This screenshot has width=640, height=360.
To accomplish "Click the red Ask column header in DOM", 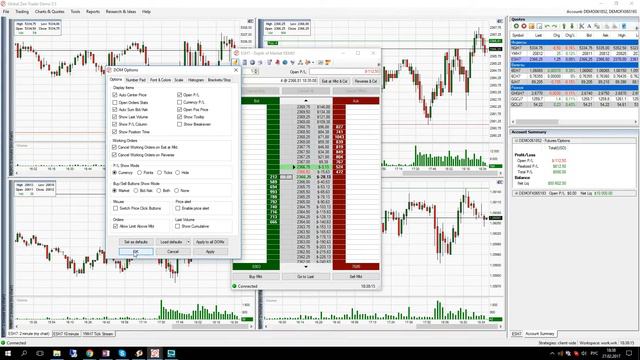I will (x=356, y=101).
